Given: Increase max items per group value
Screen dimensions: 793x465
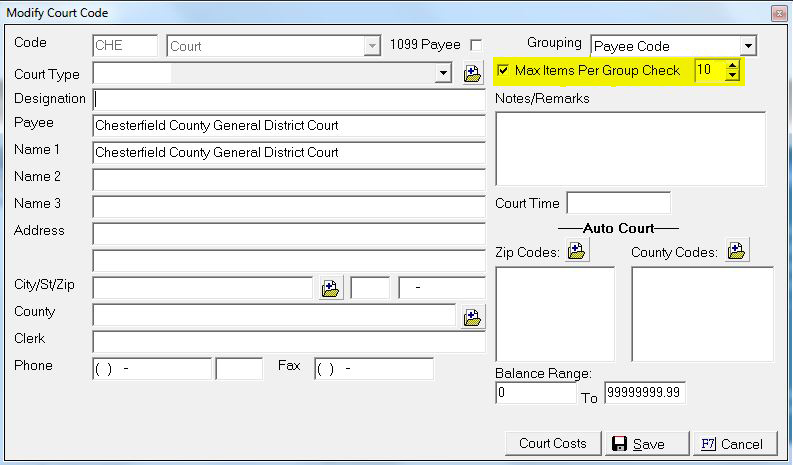Looking at the screenshot, I should [x=733, y=65].
